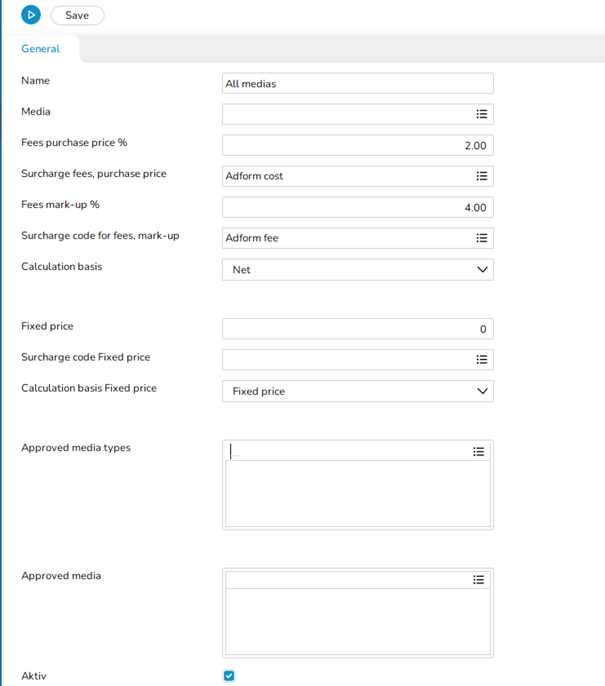Expand Calculation basis Fixed price dropdown

482,391
